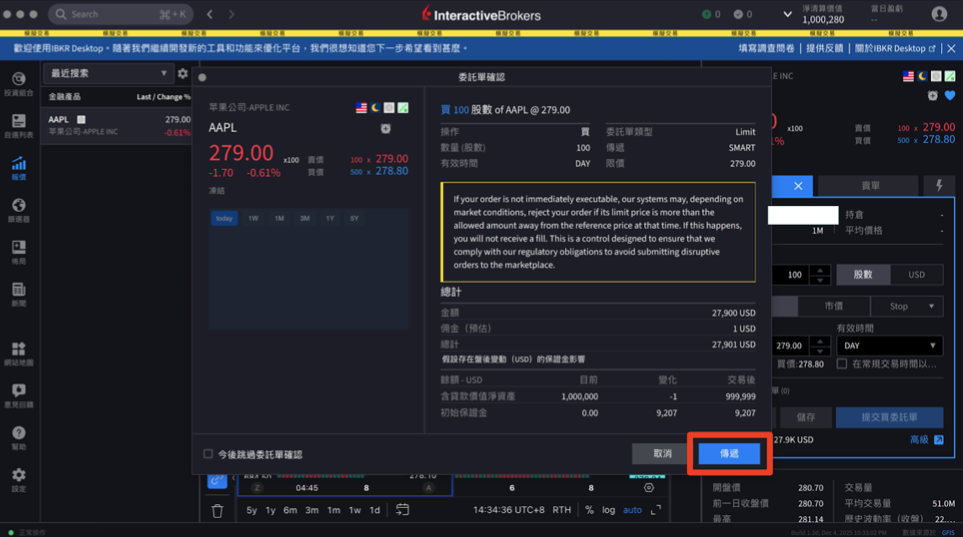Click the 高級 advanced popout arrow icon

[939, 439]
